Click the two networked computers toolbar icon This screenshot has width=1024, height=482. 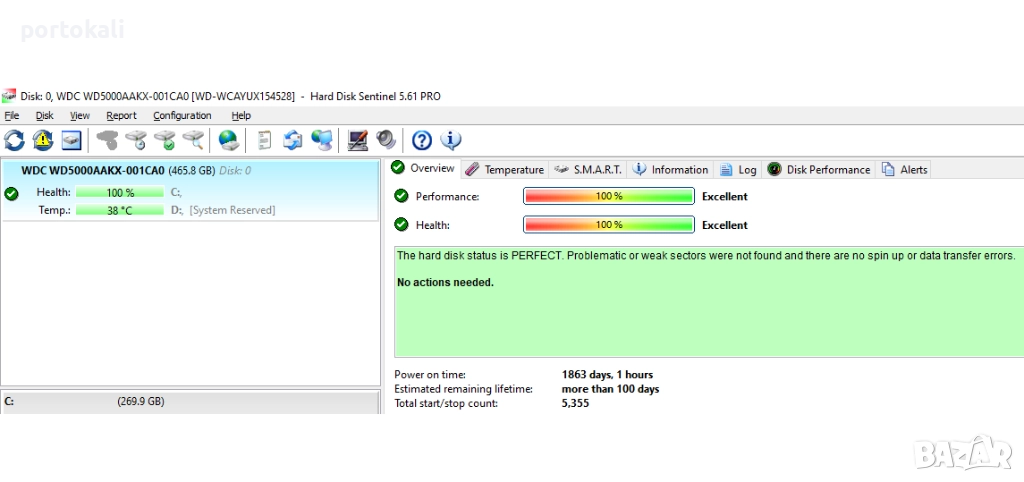tap(322, 140)
